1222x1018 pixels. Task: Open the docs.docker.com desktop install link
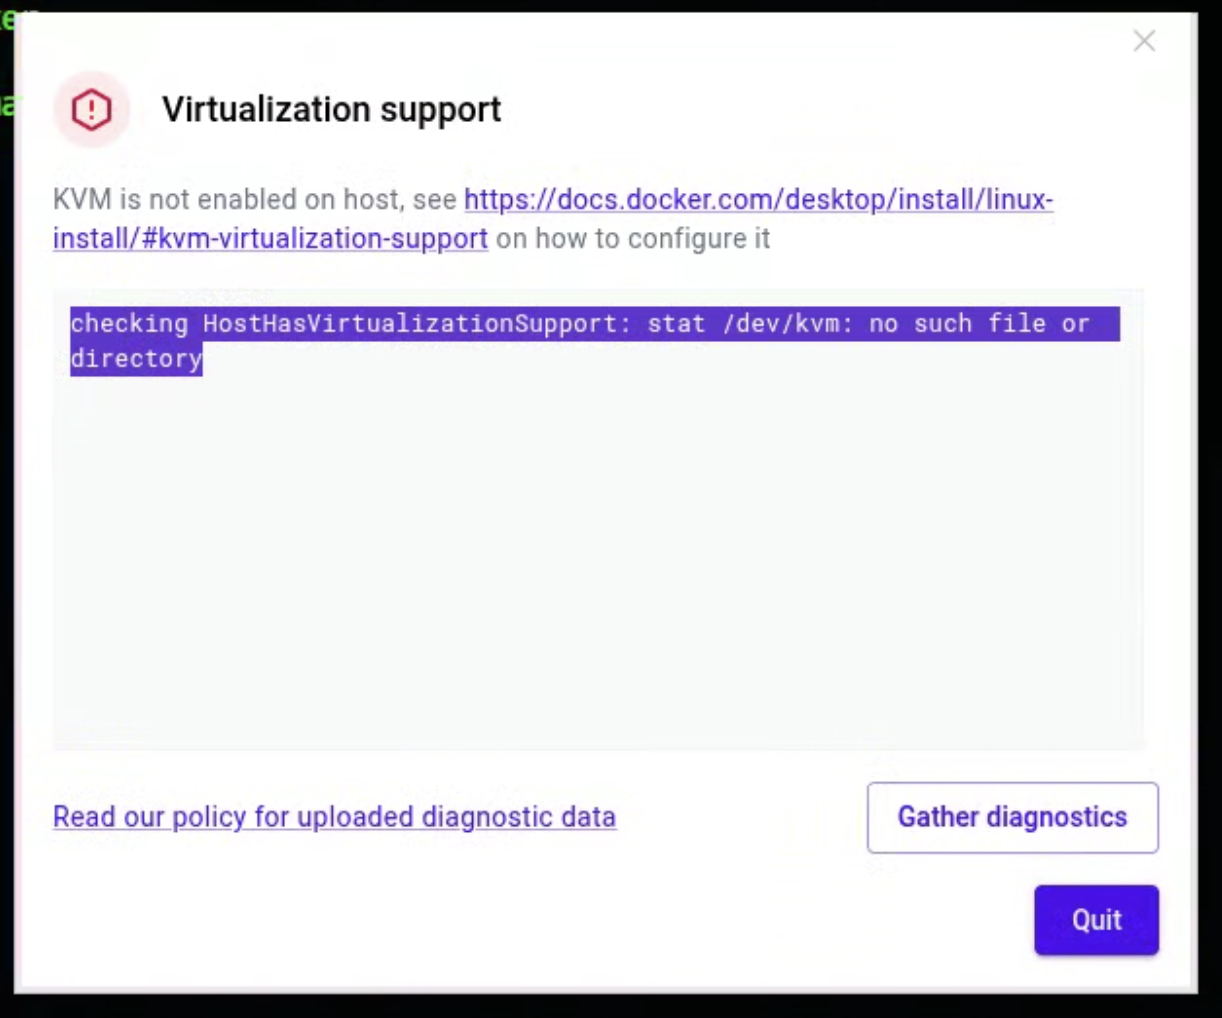click(x=758, y=199)
